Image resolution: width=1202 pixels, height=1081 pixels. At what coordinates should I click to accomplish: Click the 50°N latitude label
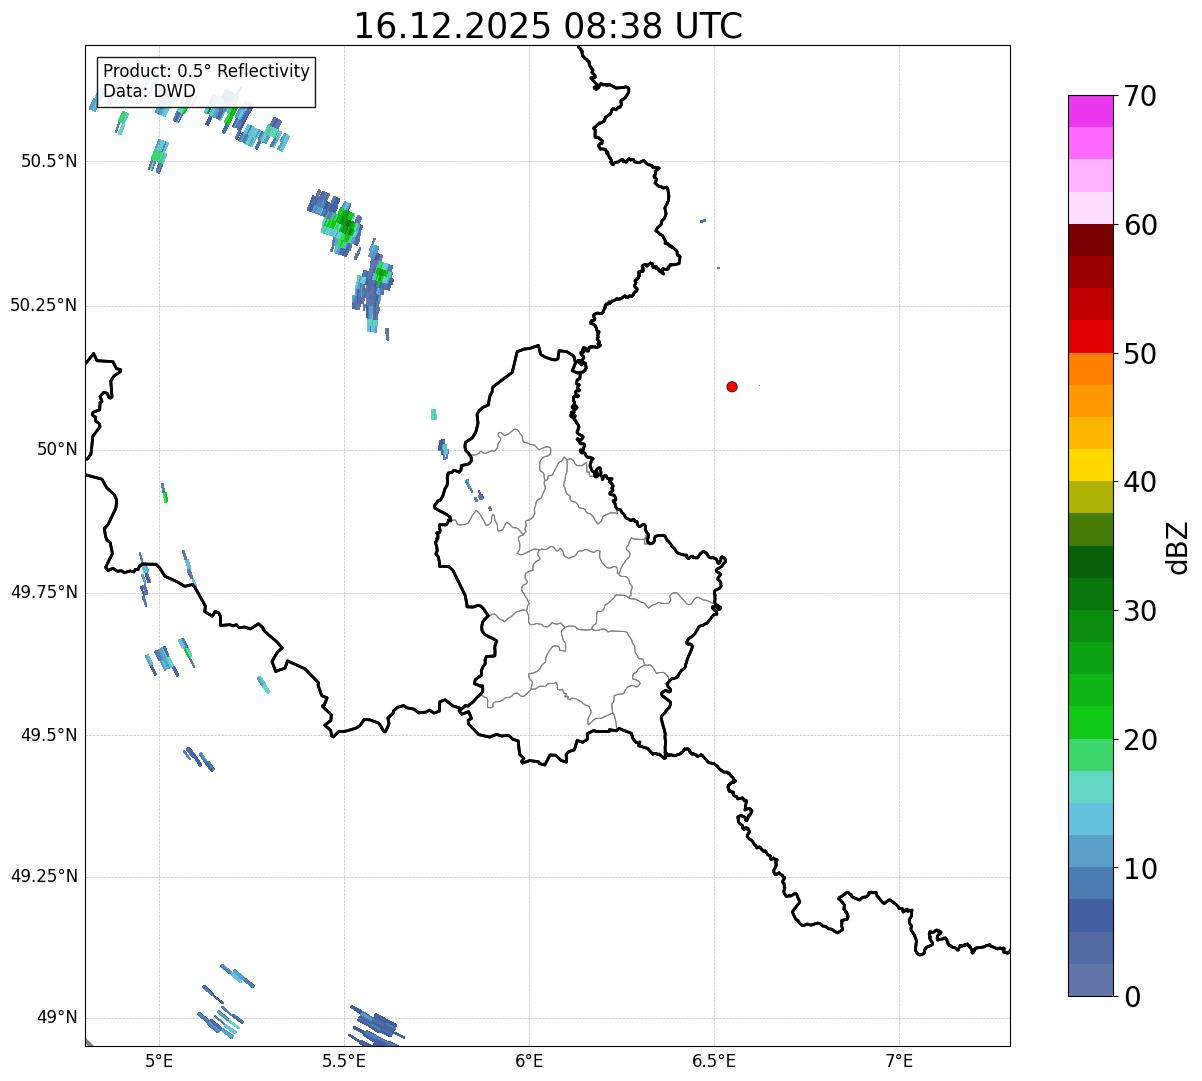(x=57, y=449)
